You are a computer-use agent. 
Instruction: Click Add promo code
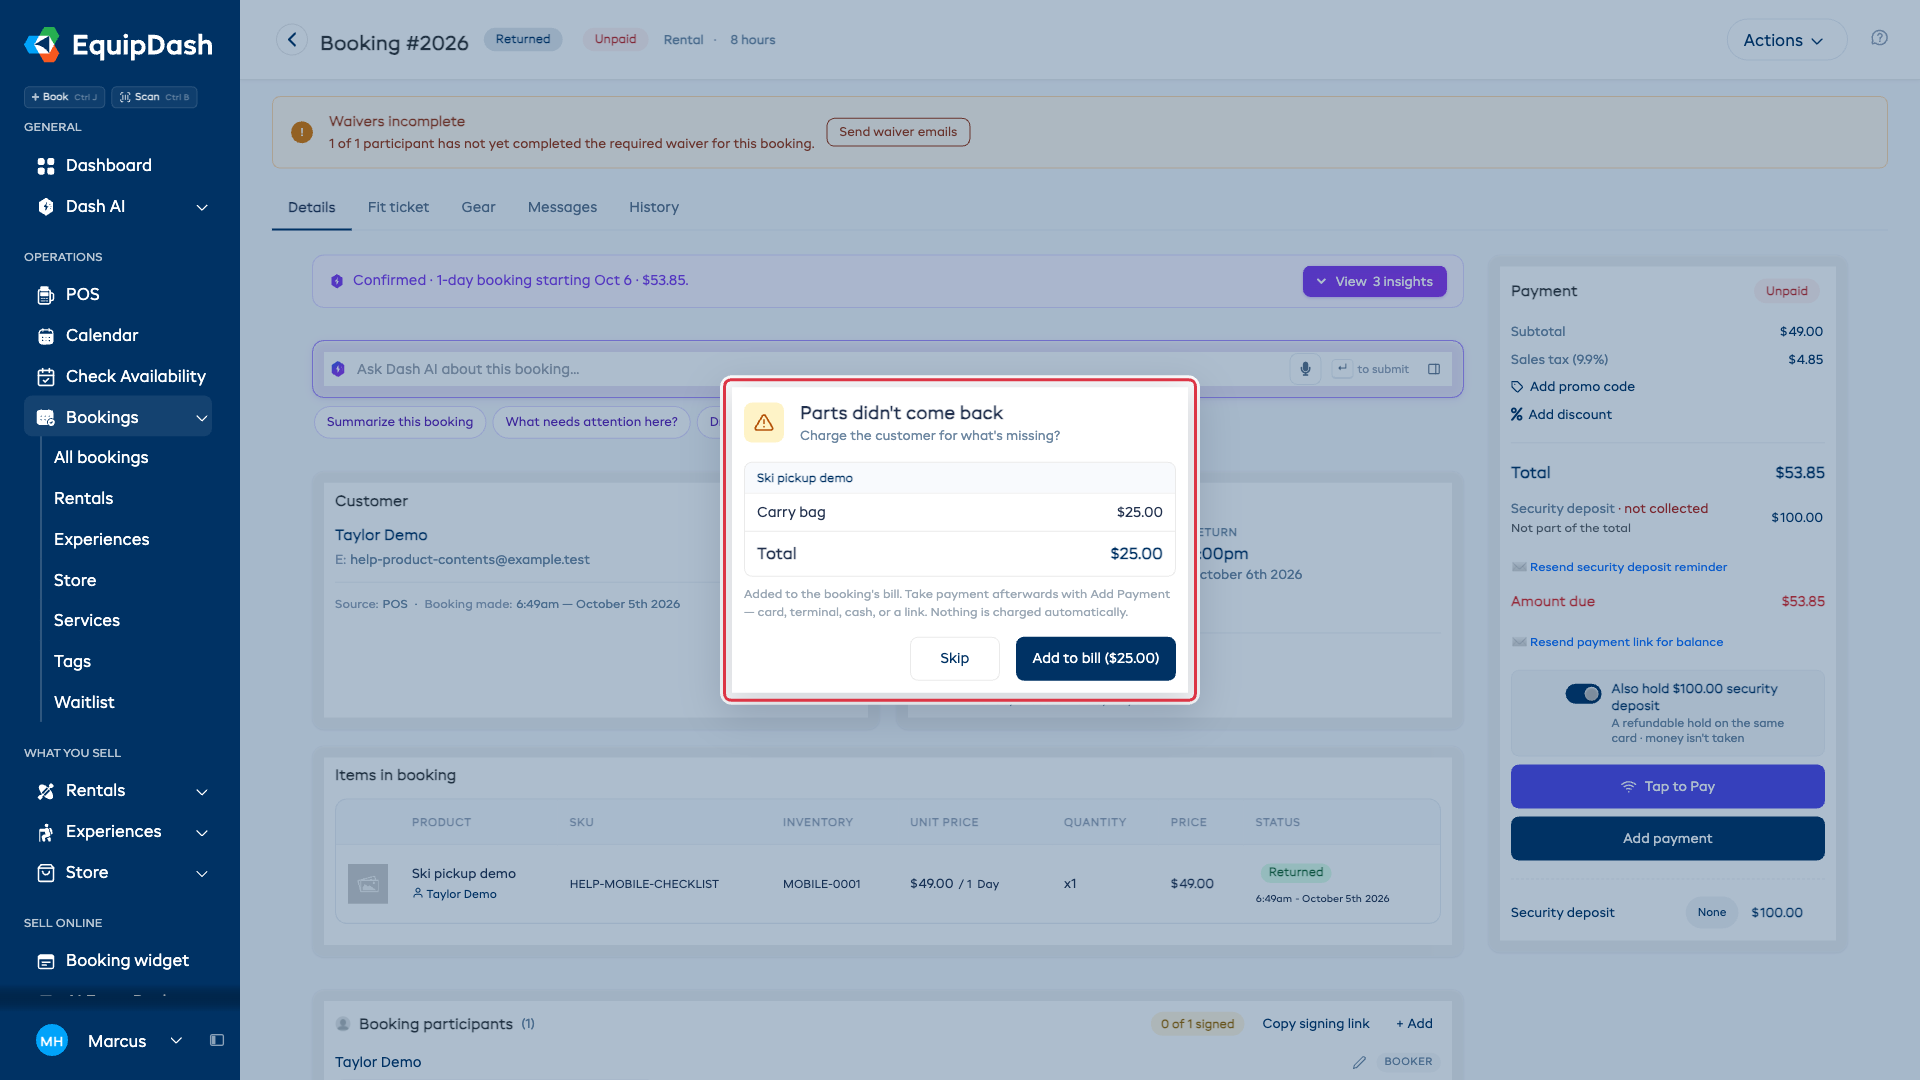point(1582,387)
